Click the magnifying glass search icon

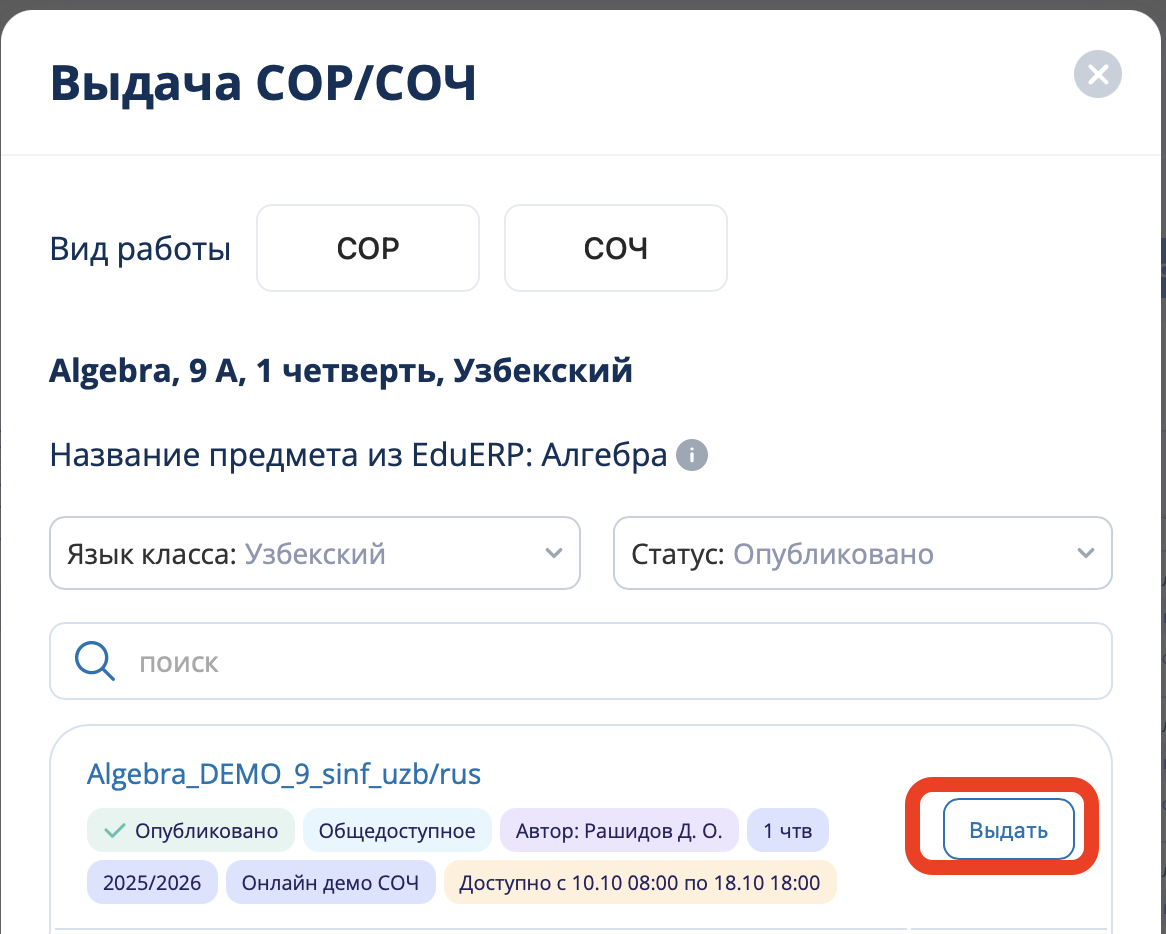click(95, 662)
